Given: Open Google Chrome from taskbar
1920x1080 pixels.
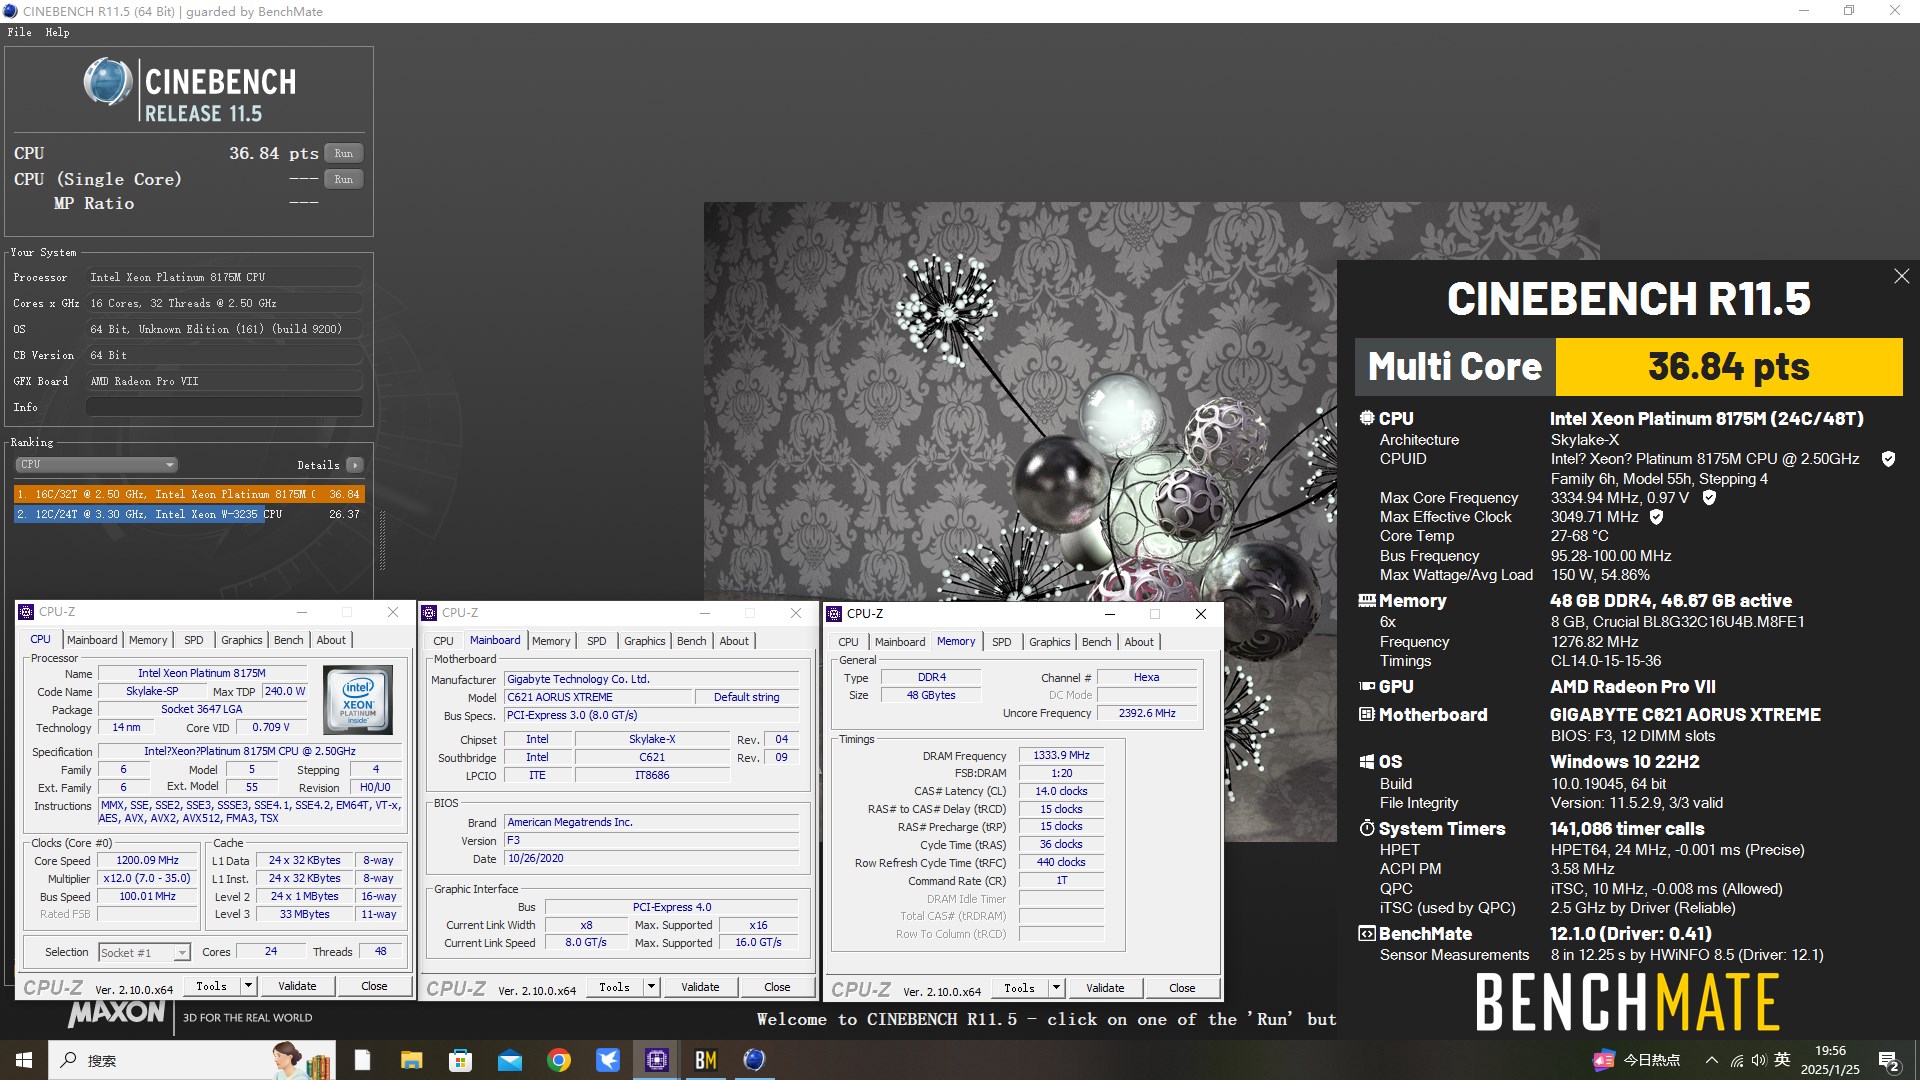Looking at the screenshot, I should click(559, 1060).
